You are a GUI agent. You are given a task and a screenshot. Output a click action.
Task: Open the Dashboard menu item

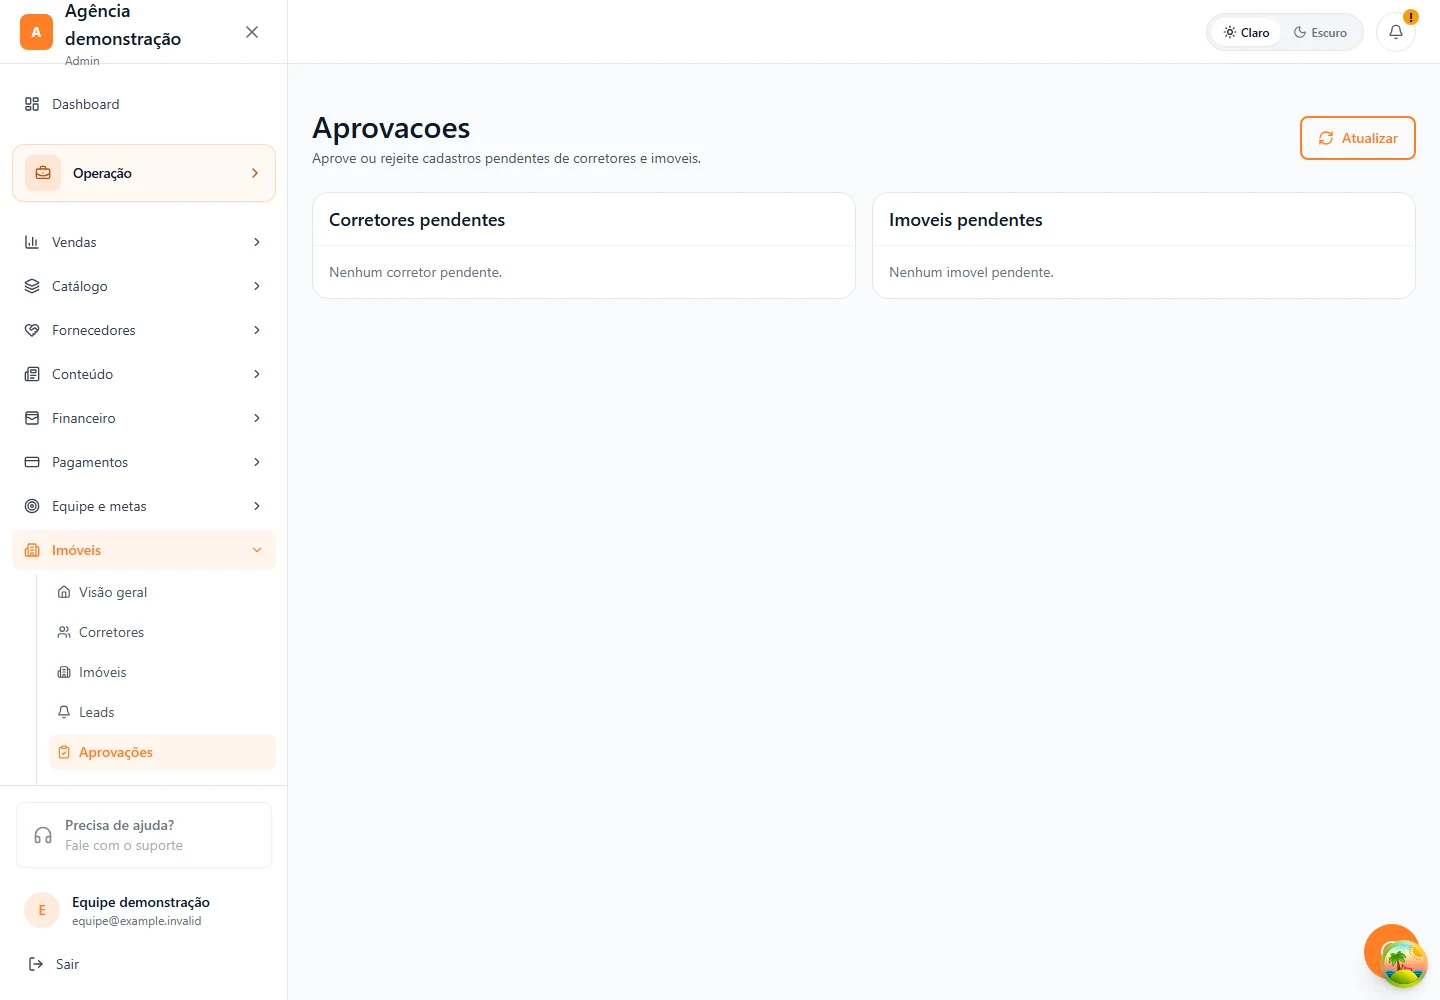pos(144,104)
